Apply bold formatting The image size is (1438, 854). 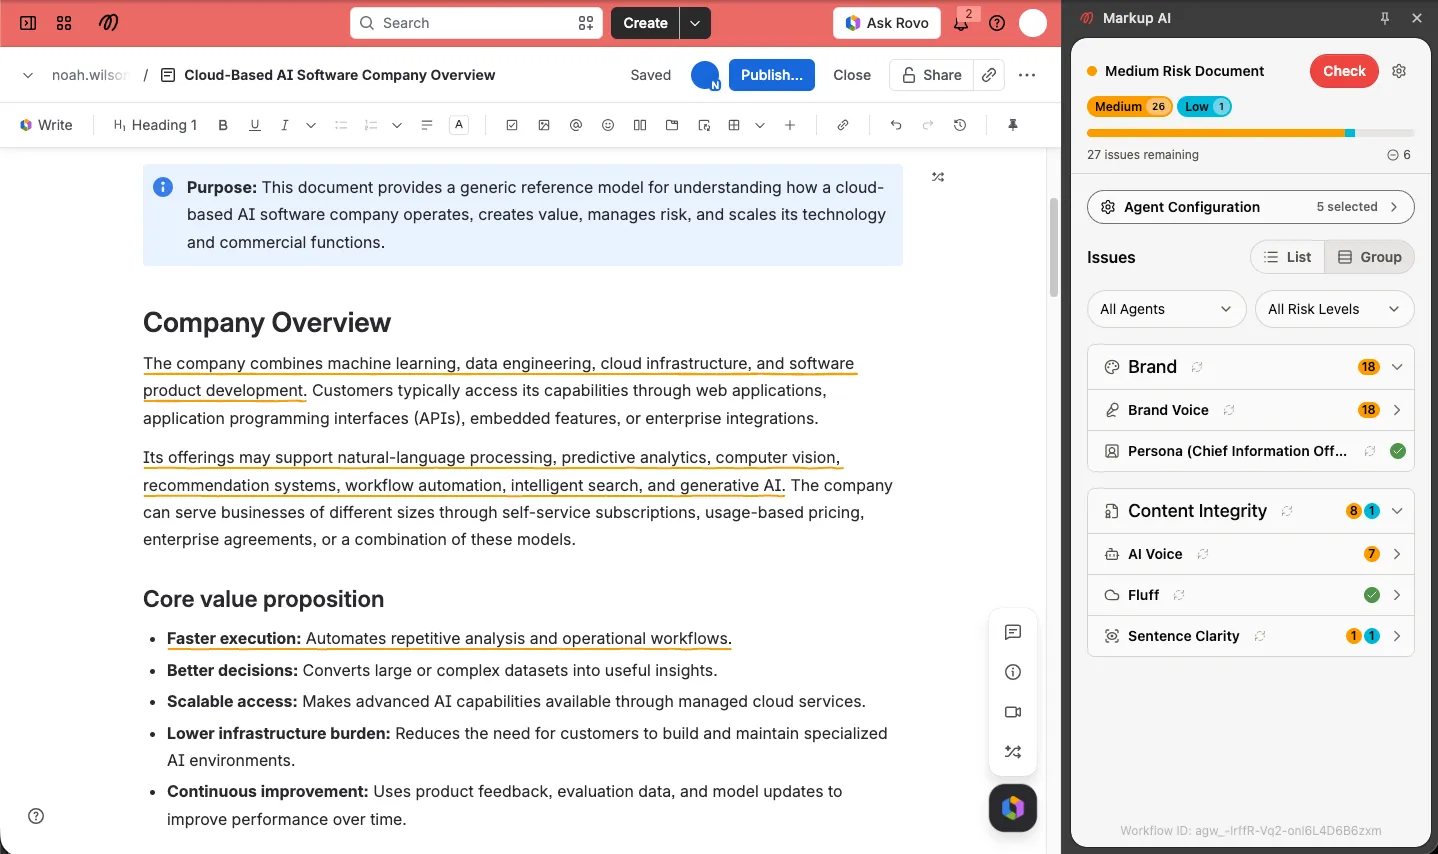pyautogui.click(x=223, y=125)
